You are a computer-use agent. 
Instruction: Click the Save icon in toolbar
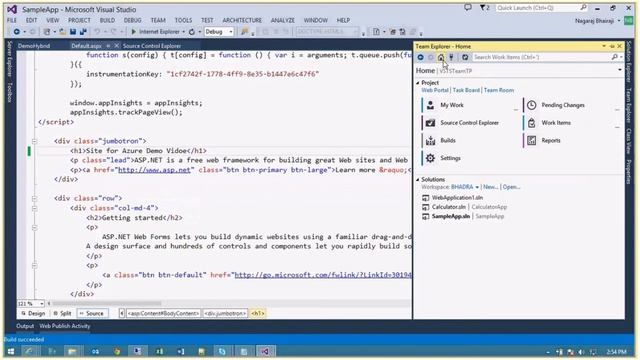[x=73, y=31]
